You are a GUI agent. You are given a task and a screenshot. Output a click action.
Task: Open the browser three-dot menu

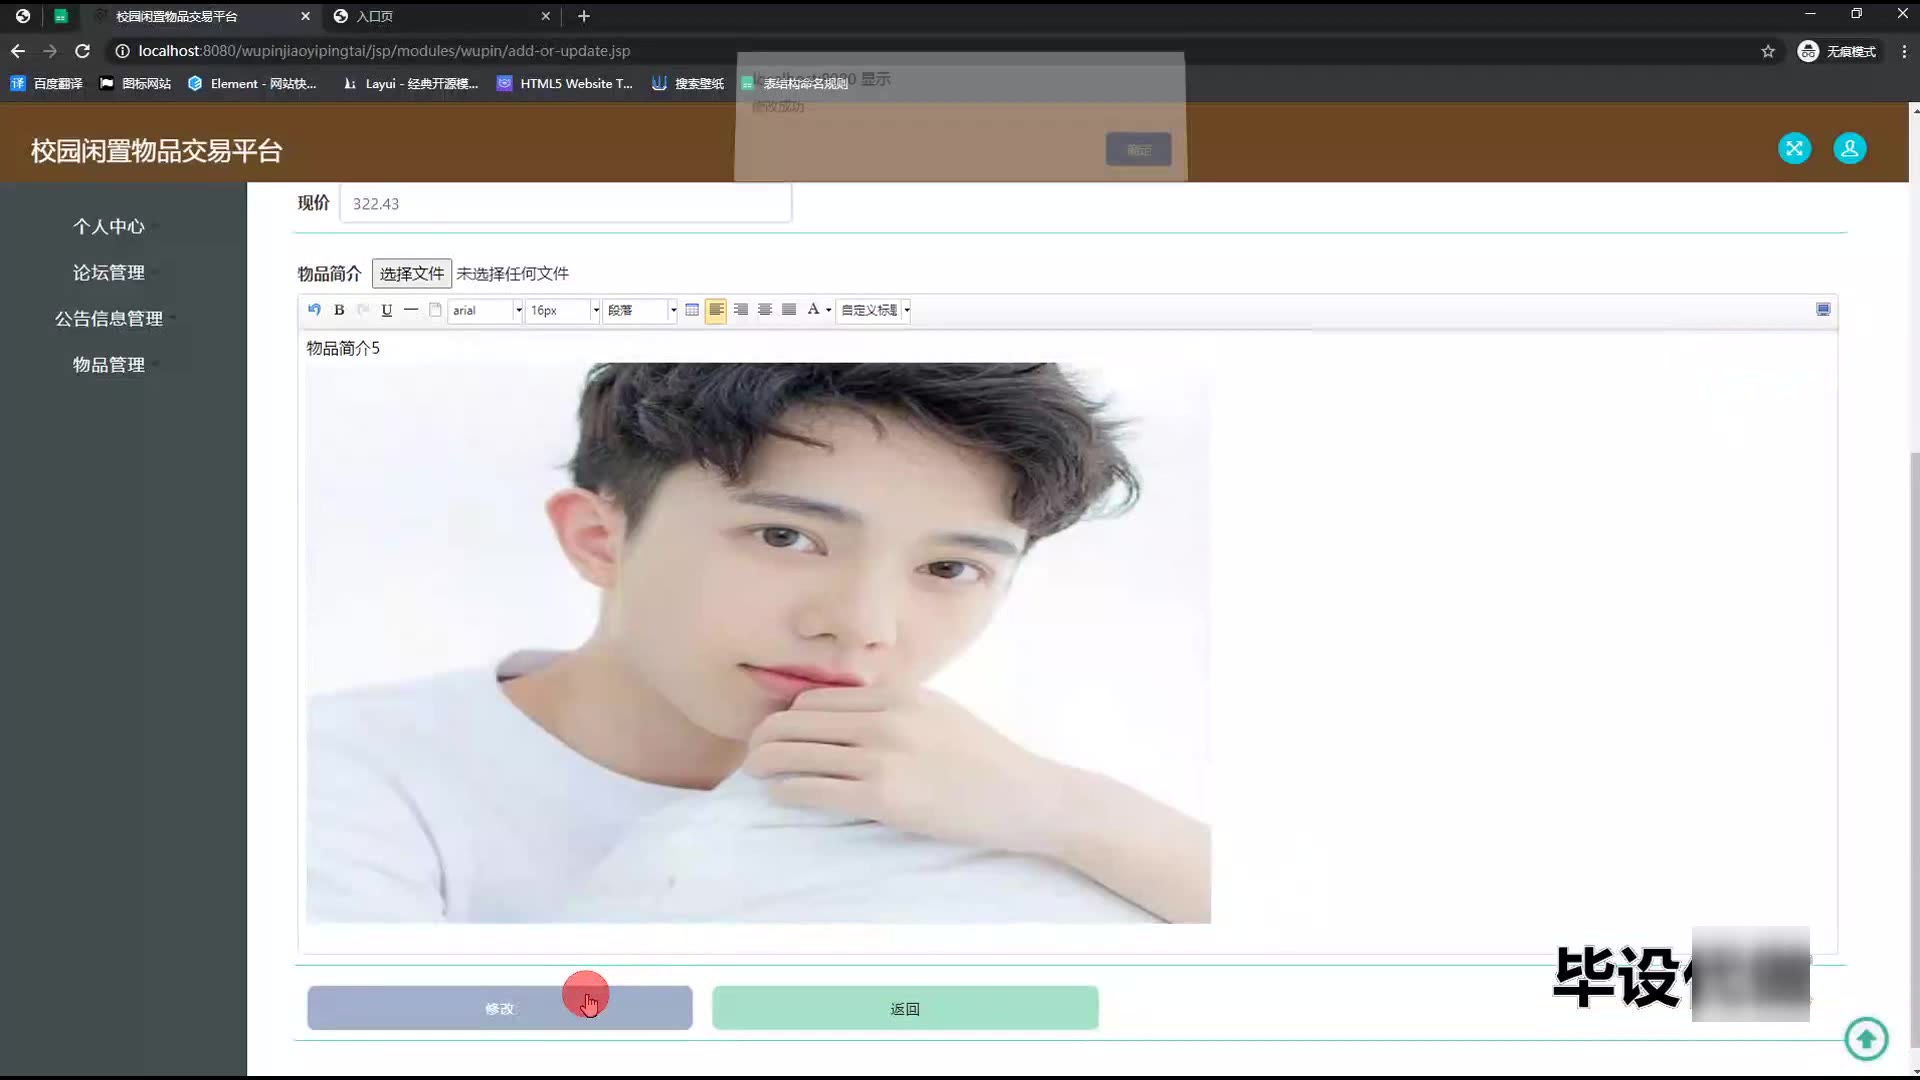point(1904,51)
